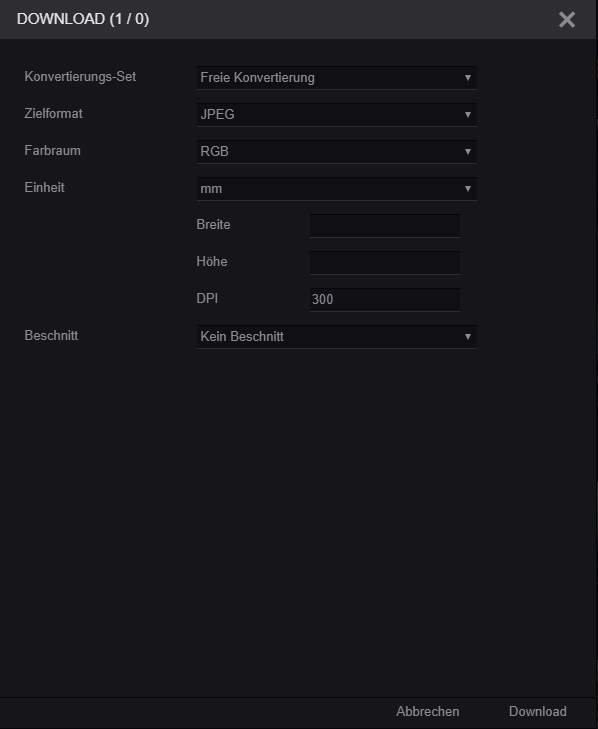Open the Farbraum dropdown showing RGB

(337, 152)
